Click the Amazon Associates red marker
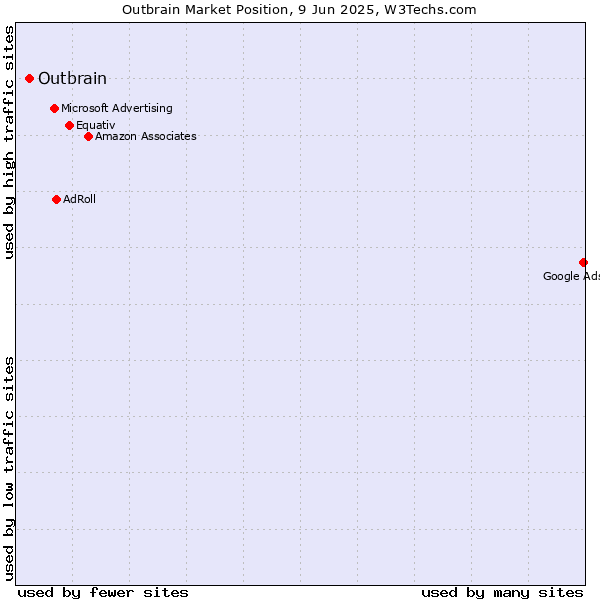The height and width of the screenshot is (600, 600). [88, 136]
